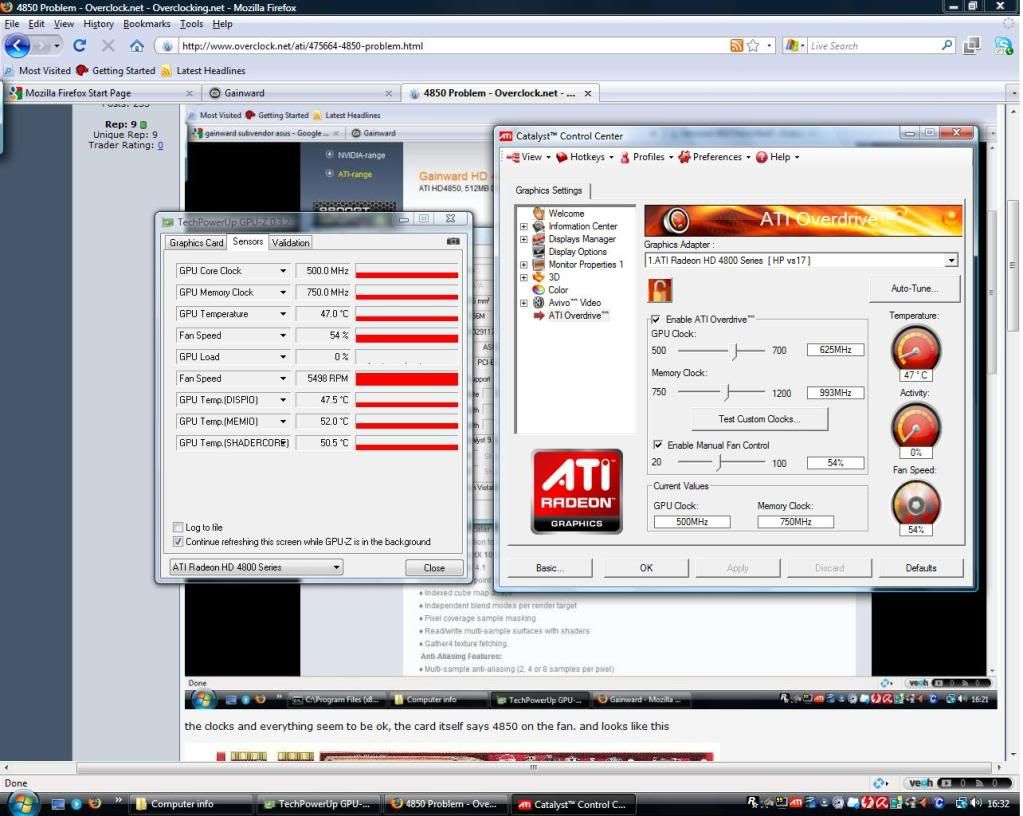Toggle Continue refreshing in background checkbox
Screen dimensions: 1023x816
coord(177,541)
